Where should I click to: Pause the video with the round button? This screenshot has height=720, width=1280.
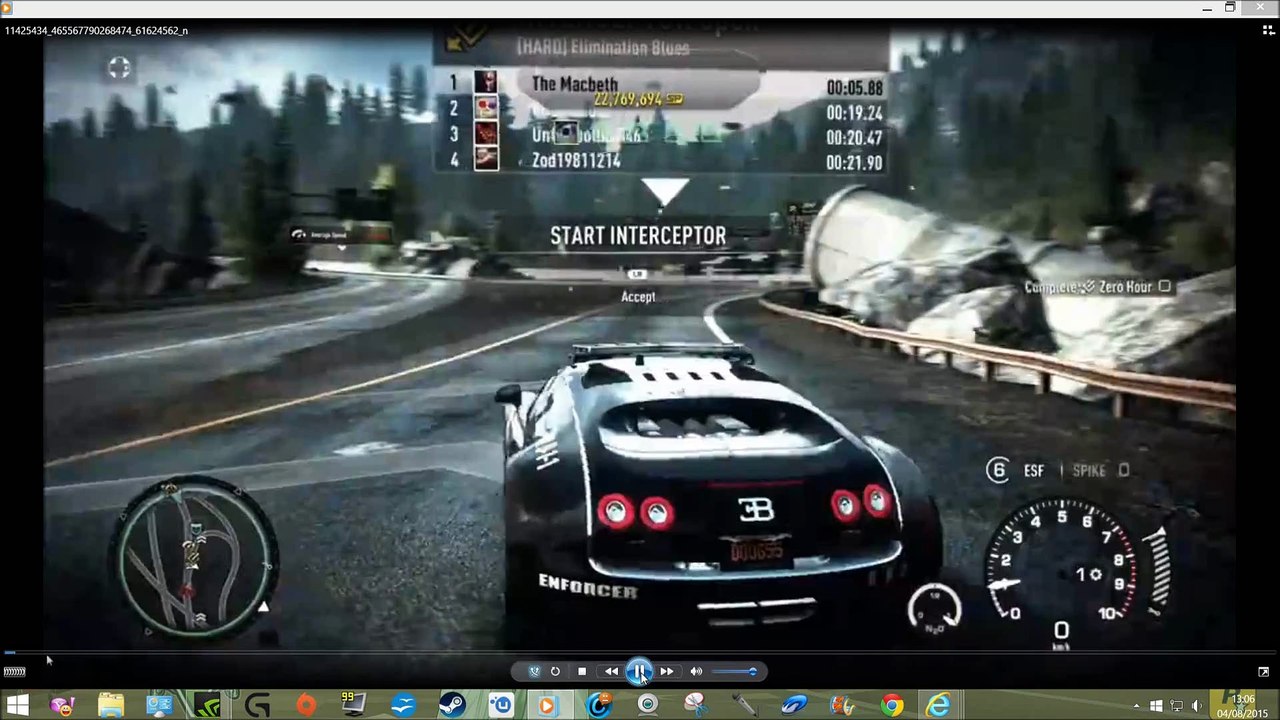tap(639, 672)
